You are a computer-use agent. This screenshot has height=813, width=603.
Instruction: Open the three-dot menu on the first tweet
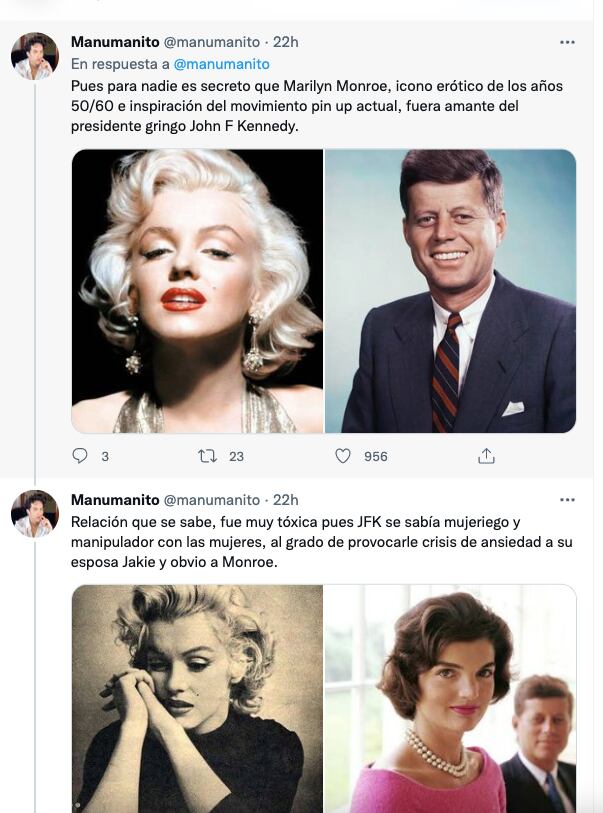pos(567,42)
